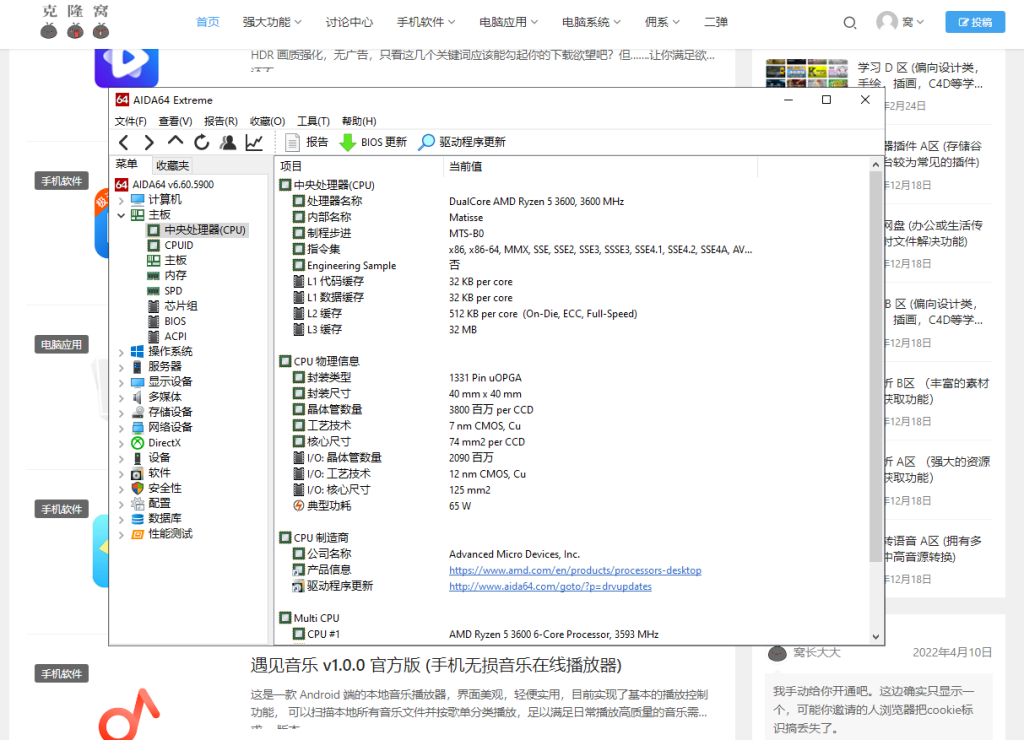Open the AMD processors-desktop product link
The image size is (1024, 740).
(x=575, y=570)
